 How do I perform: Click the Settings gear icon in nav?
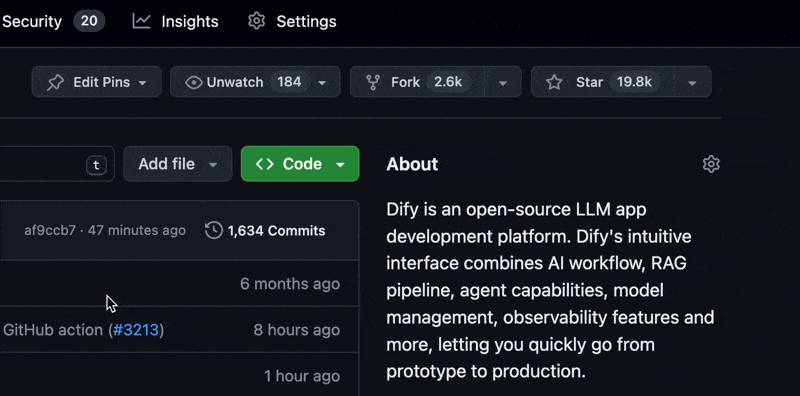(x=256, y=21)
